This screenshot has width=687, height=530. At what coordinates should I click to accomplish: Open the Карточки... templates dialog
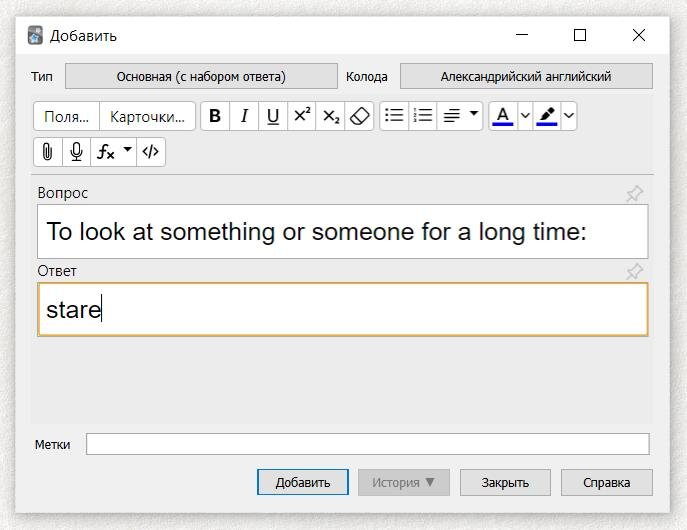pyautogui.click(x=147, y=117)
